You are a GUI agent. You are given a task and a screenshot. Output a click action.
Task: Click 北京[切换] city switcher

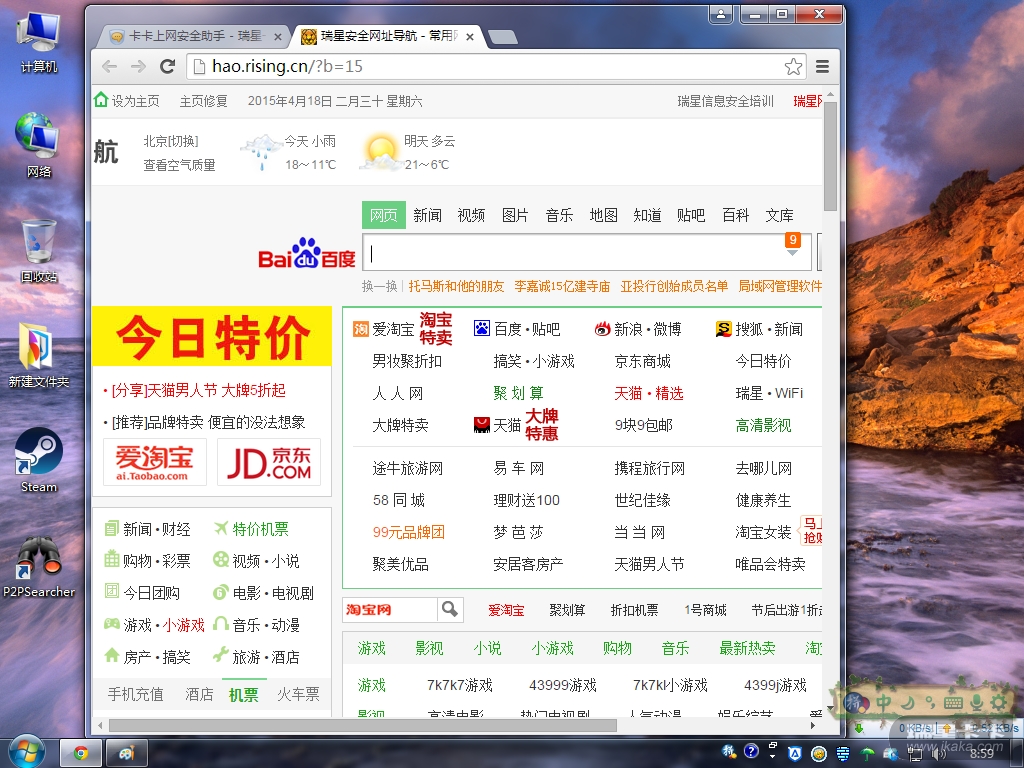pyautogui.click(x=170, y=141)
